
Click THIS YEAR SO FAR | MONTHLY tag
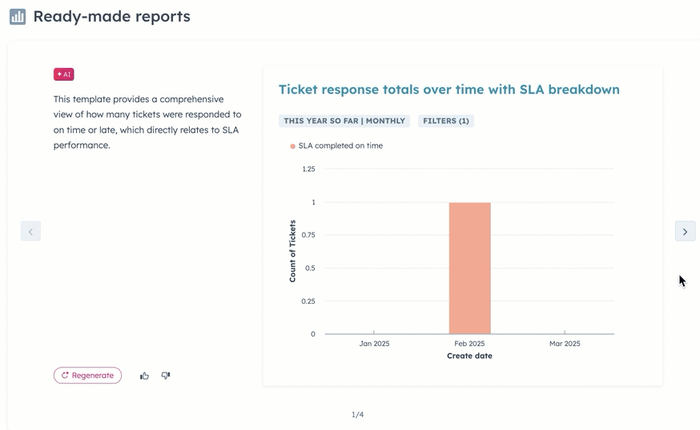(344, 121)
